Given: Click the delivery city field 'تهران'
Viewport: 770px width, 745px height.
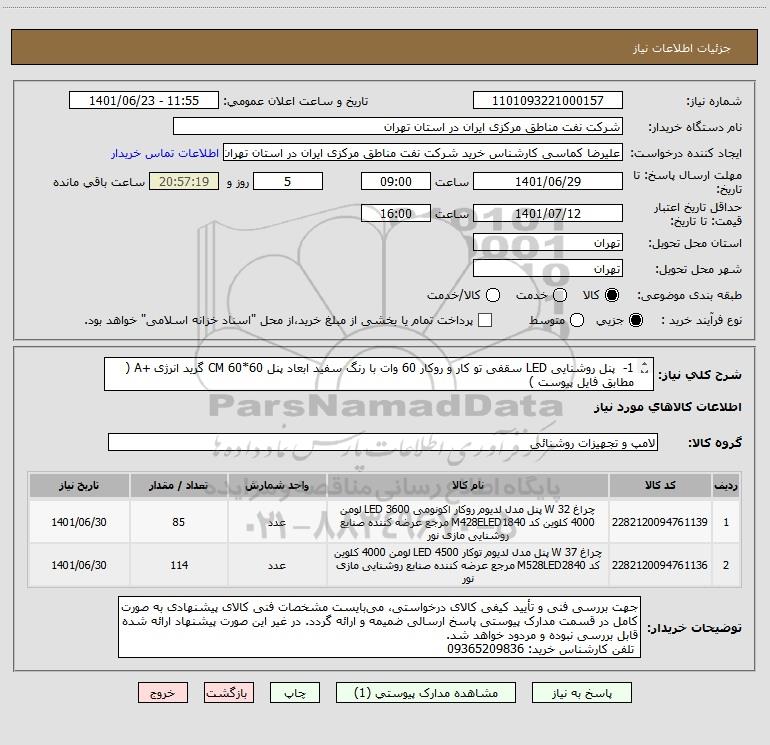Looking at the screenshot, I should tap(548, 269).
